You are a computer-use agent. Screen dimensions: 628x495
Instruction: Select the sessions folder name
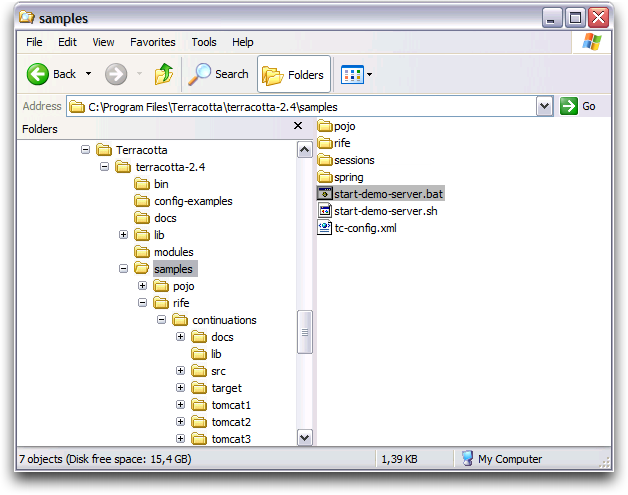pos(354,160)
